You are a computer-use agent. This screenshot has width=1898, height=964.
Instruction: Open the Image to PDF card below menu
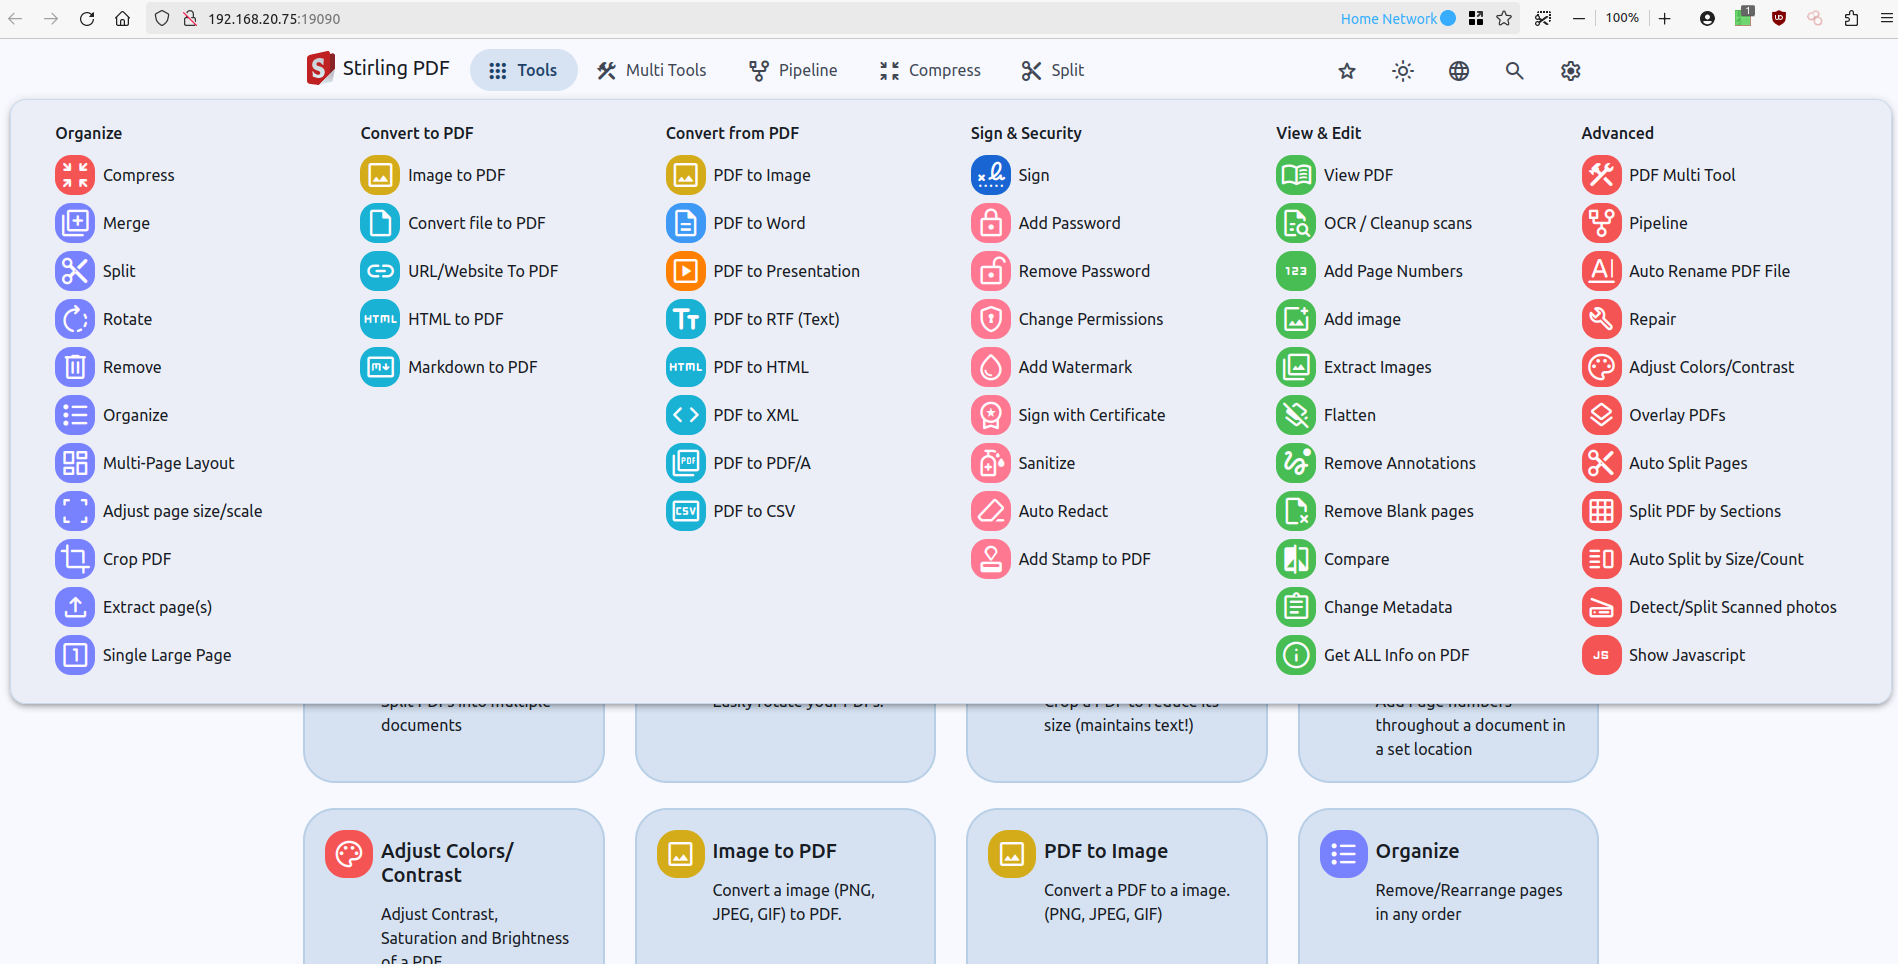[x=785, y=886]
